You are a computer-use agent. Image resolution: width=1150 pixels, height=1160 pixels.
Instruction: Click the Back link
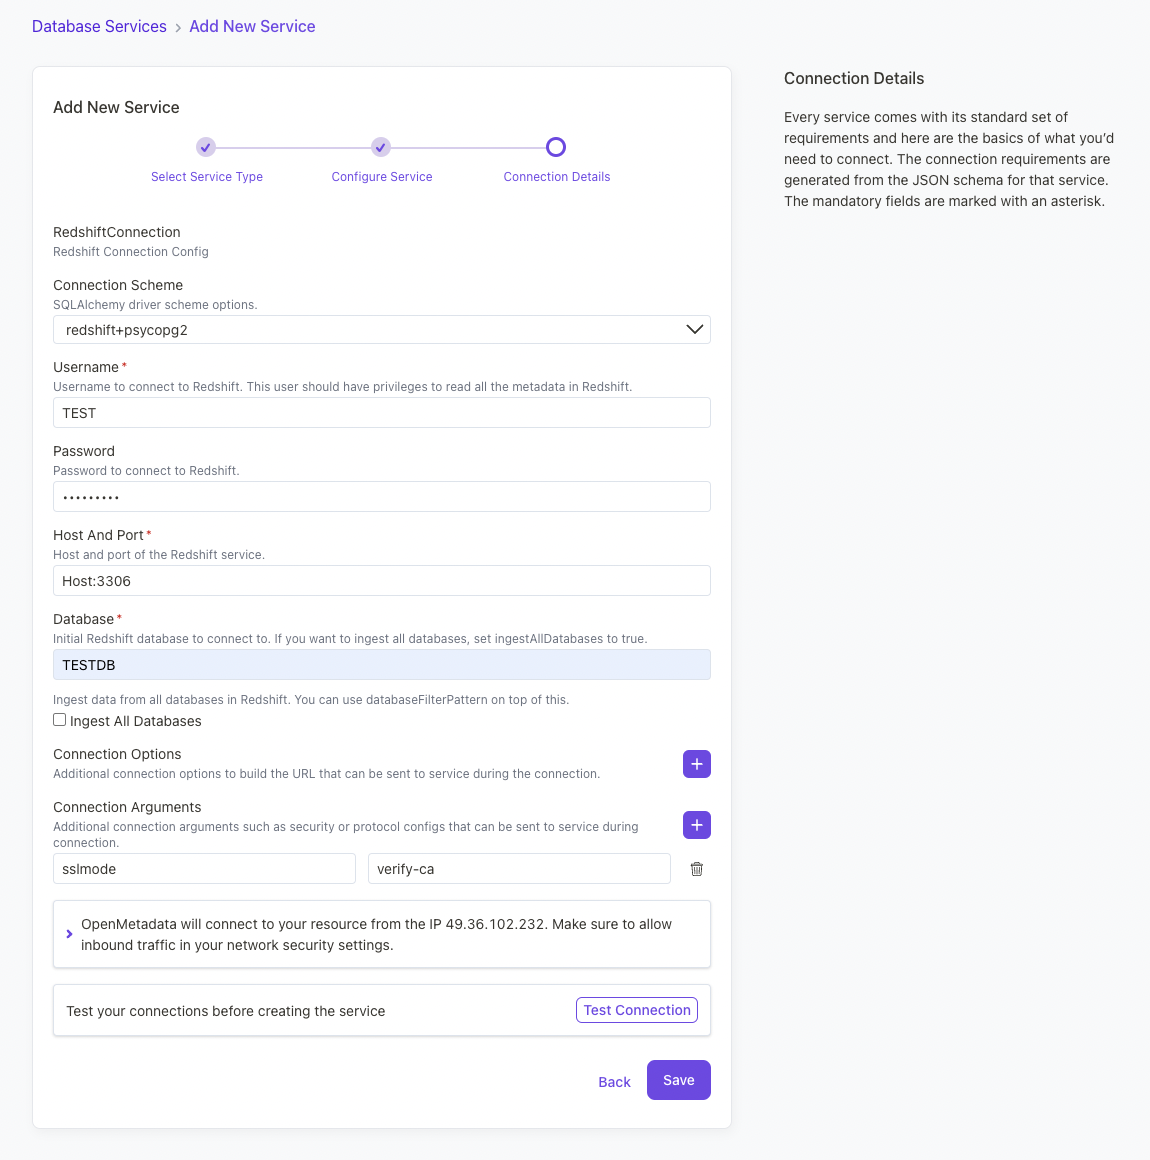(614, 1081)
